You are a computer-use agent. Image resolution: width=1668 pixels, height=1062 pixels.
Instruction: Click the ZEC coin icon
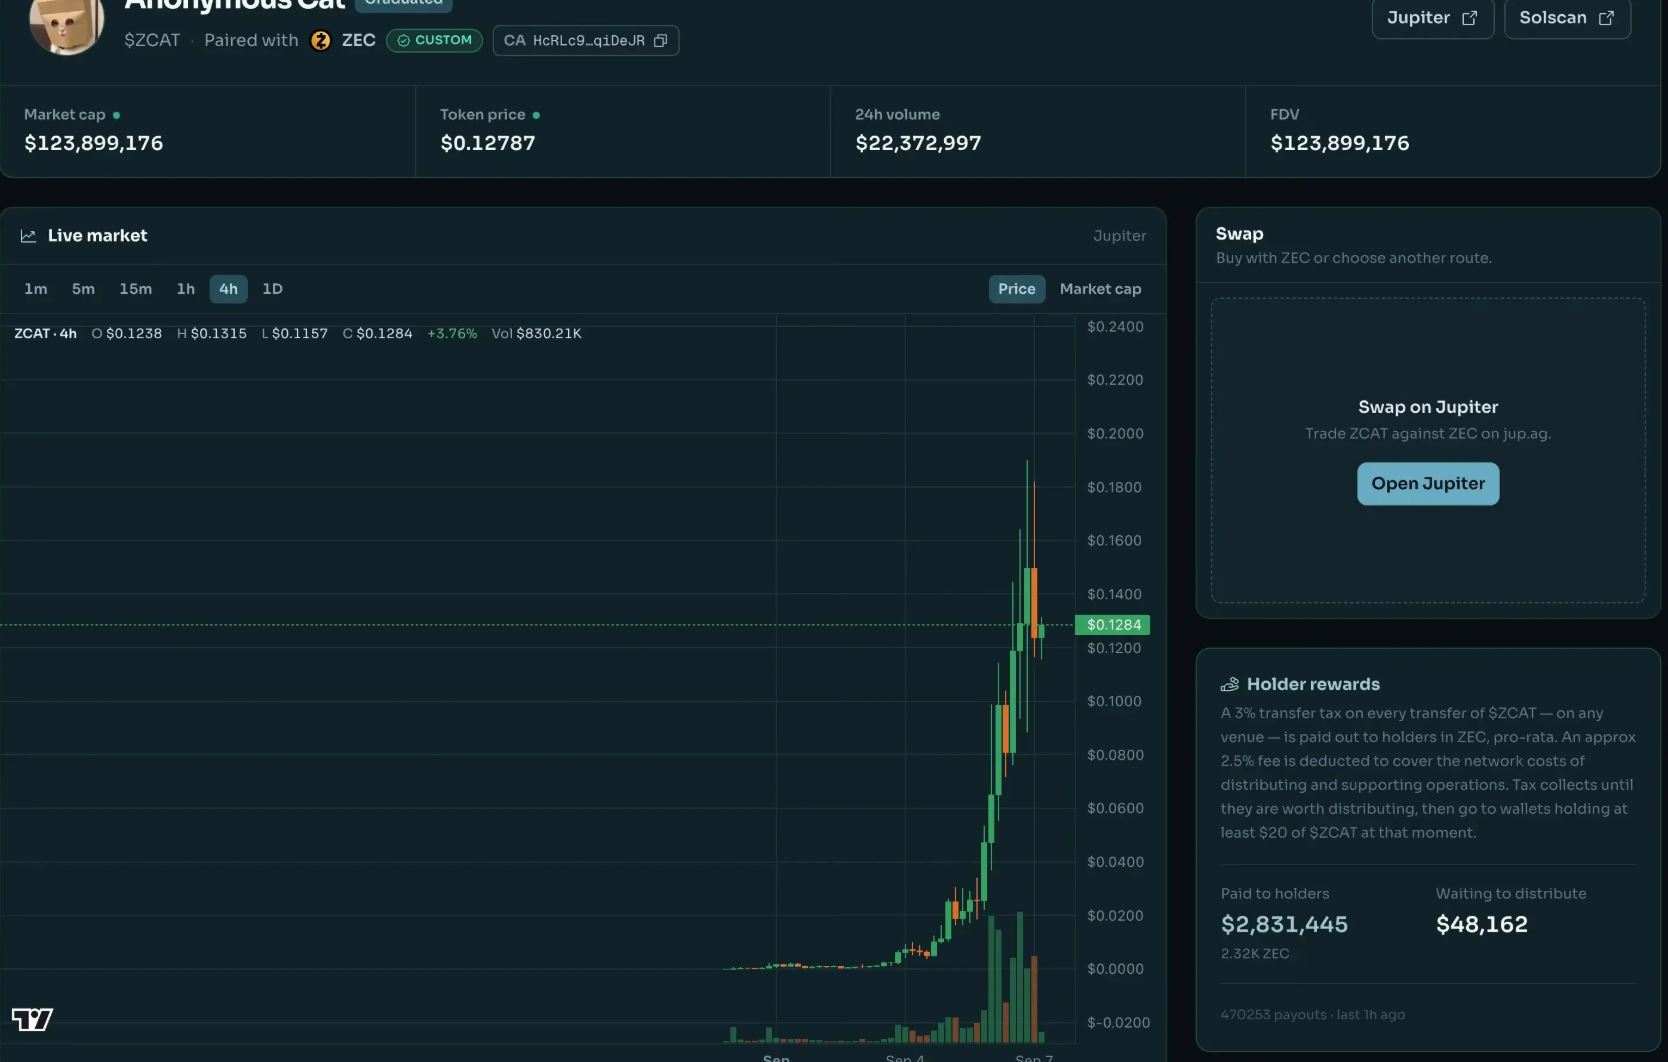coord(321,41)
